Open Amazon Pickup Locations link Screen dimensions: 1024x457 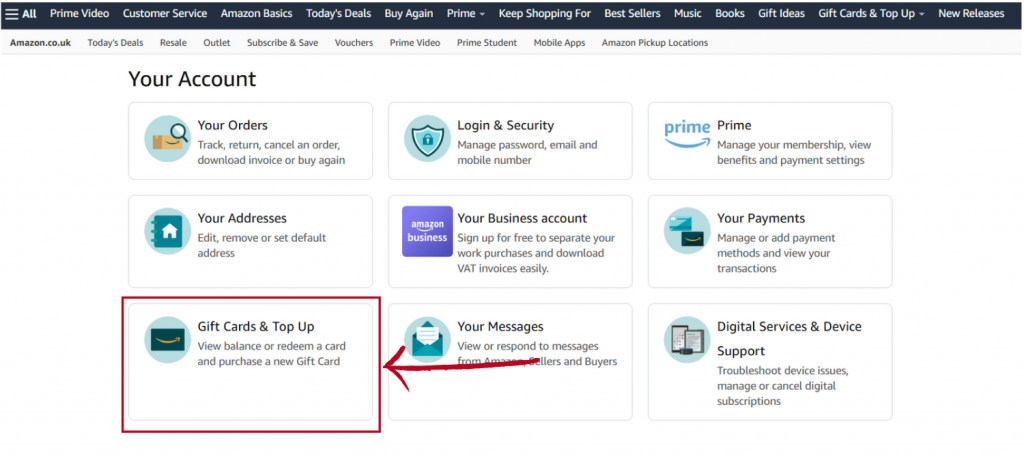point(654,42)
